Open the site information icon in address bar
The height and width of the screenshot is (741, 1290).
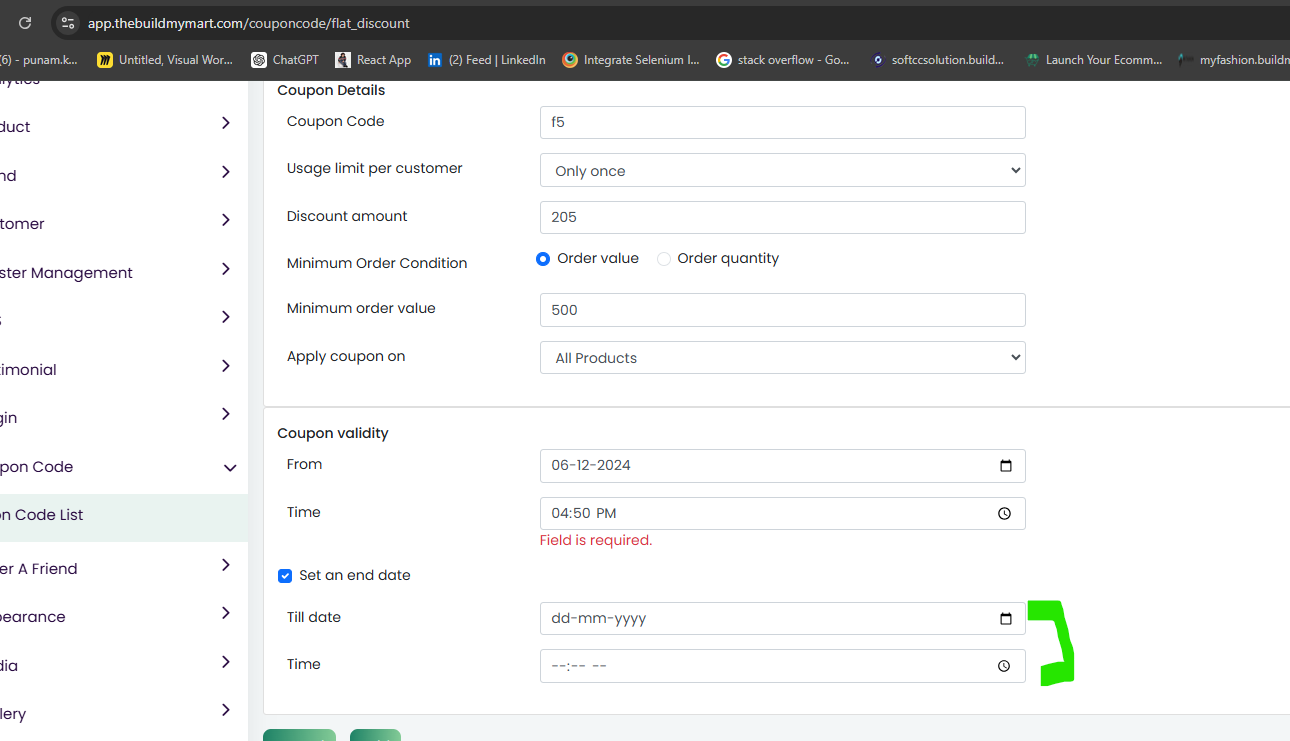(x=67, y=22)
